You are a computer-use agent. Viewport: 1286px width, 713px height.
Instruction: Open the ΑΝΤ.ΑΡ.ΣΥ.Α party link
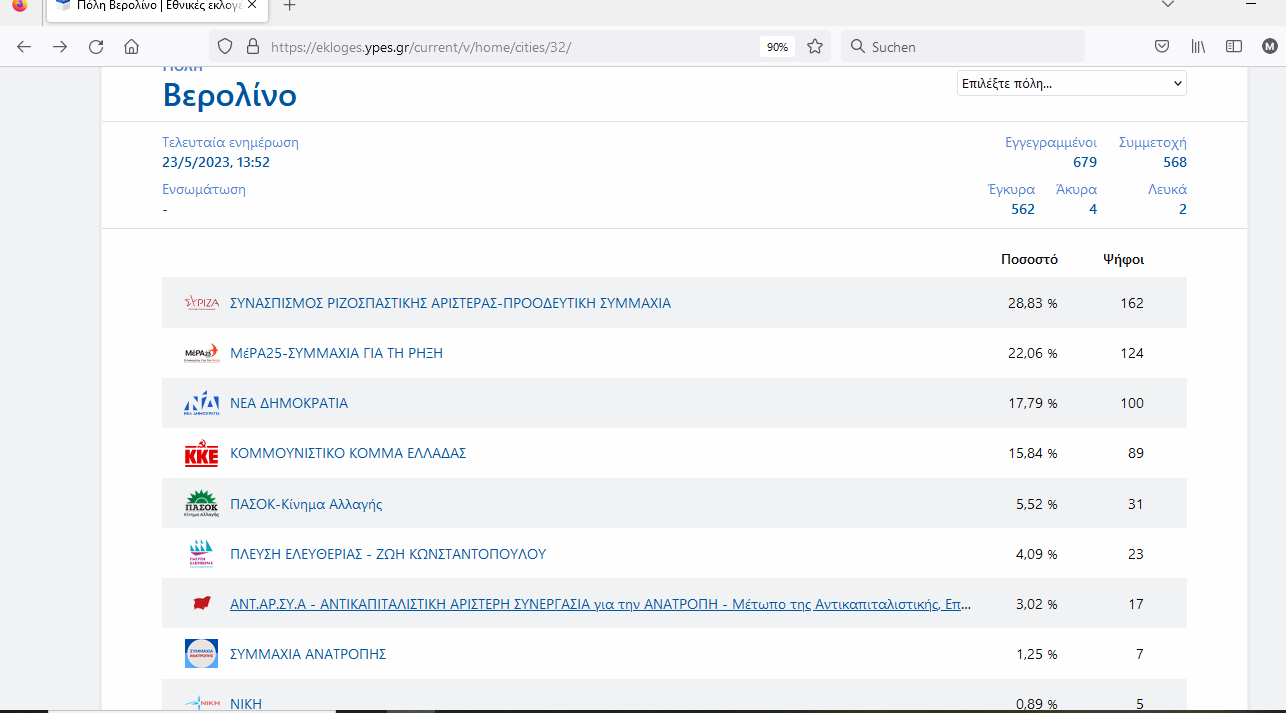point(600,604)
